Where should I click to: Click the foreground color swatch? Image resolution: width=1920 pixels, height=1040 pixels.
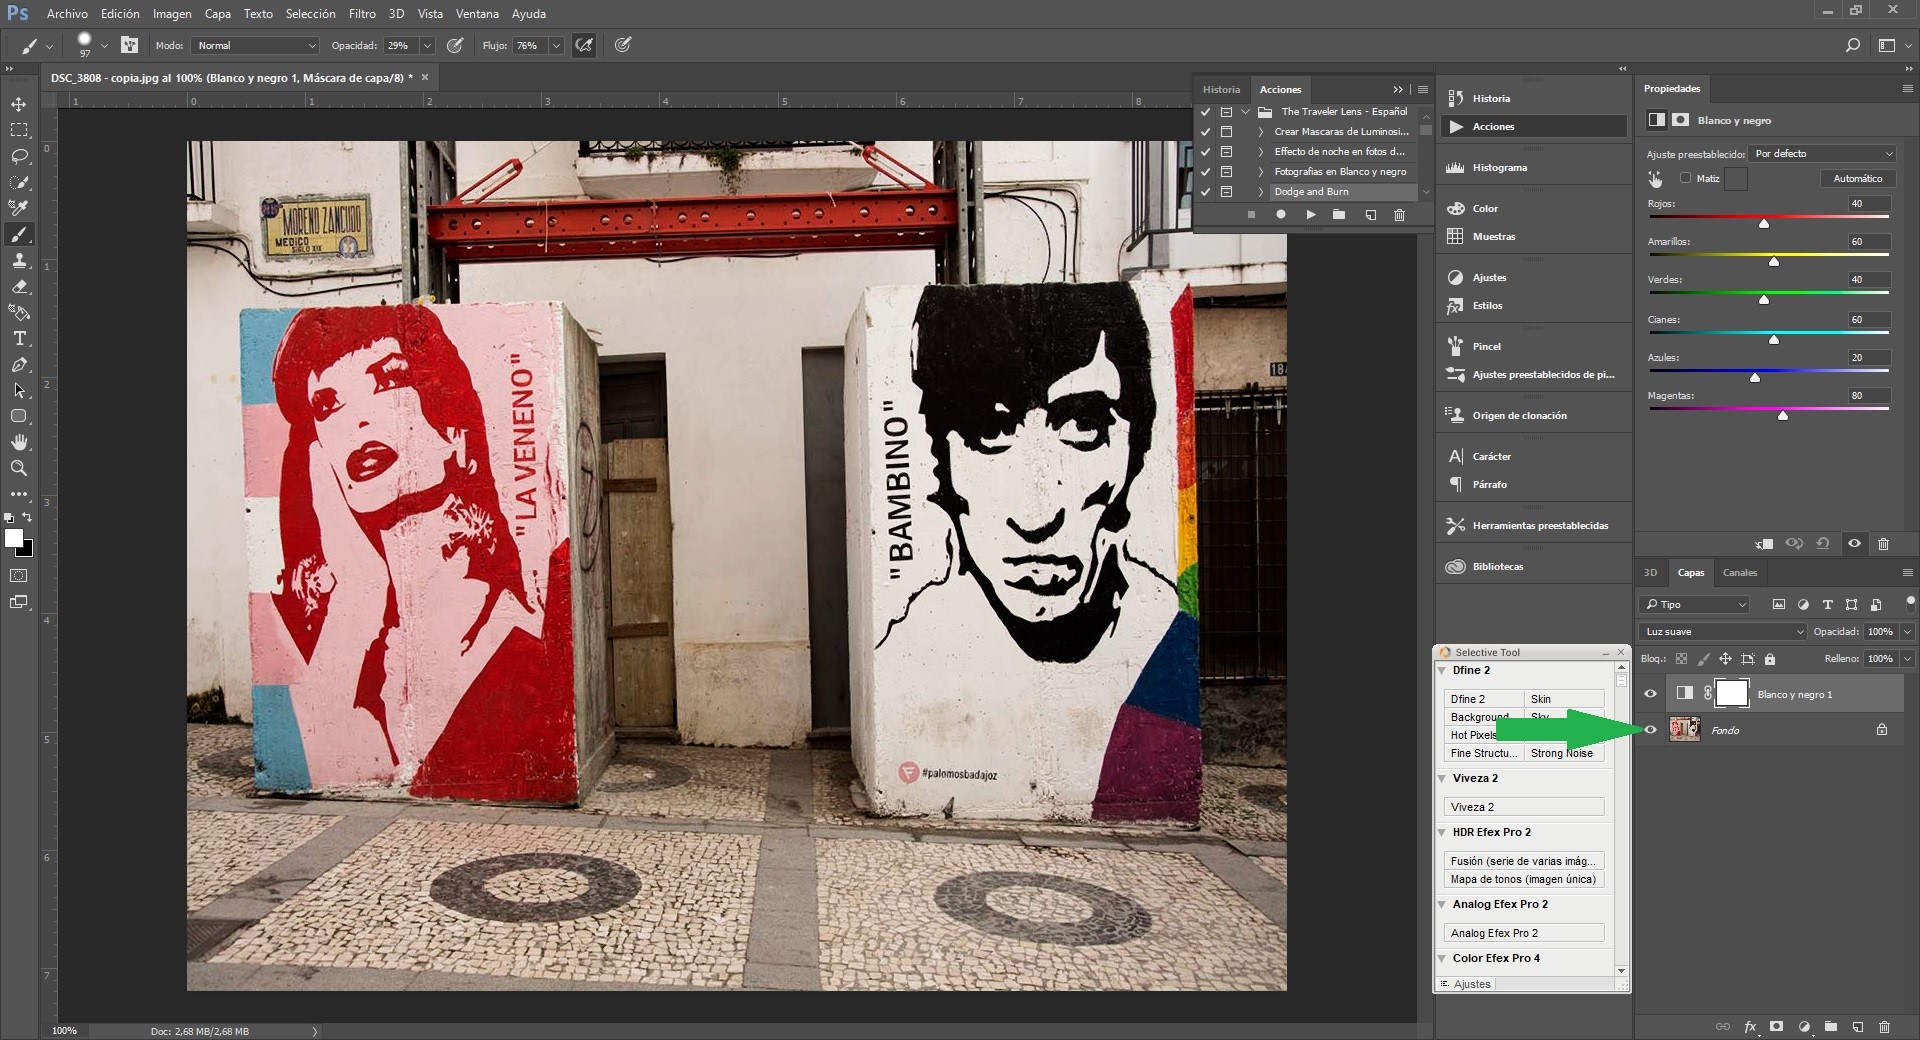click(x=13, y=538)
